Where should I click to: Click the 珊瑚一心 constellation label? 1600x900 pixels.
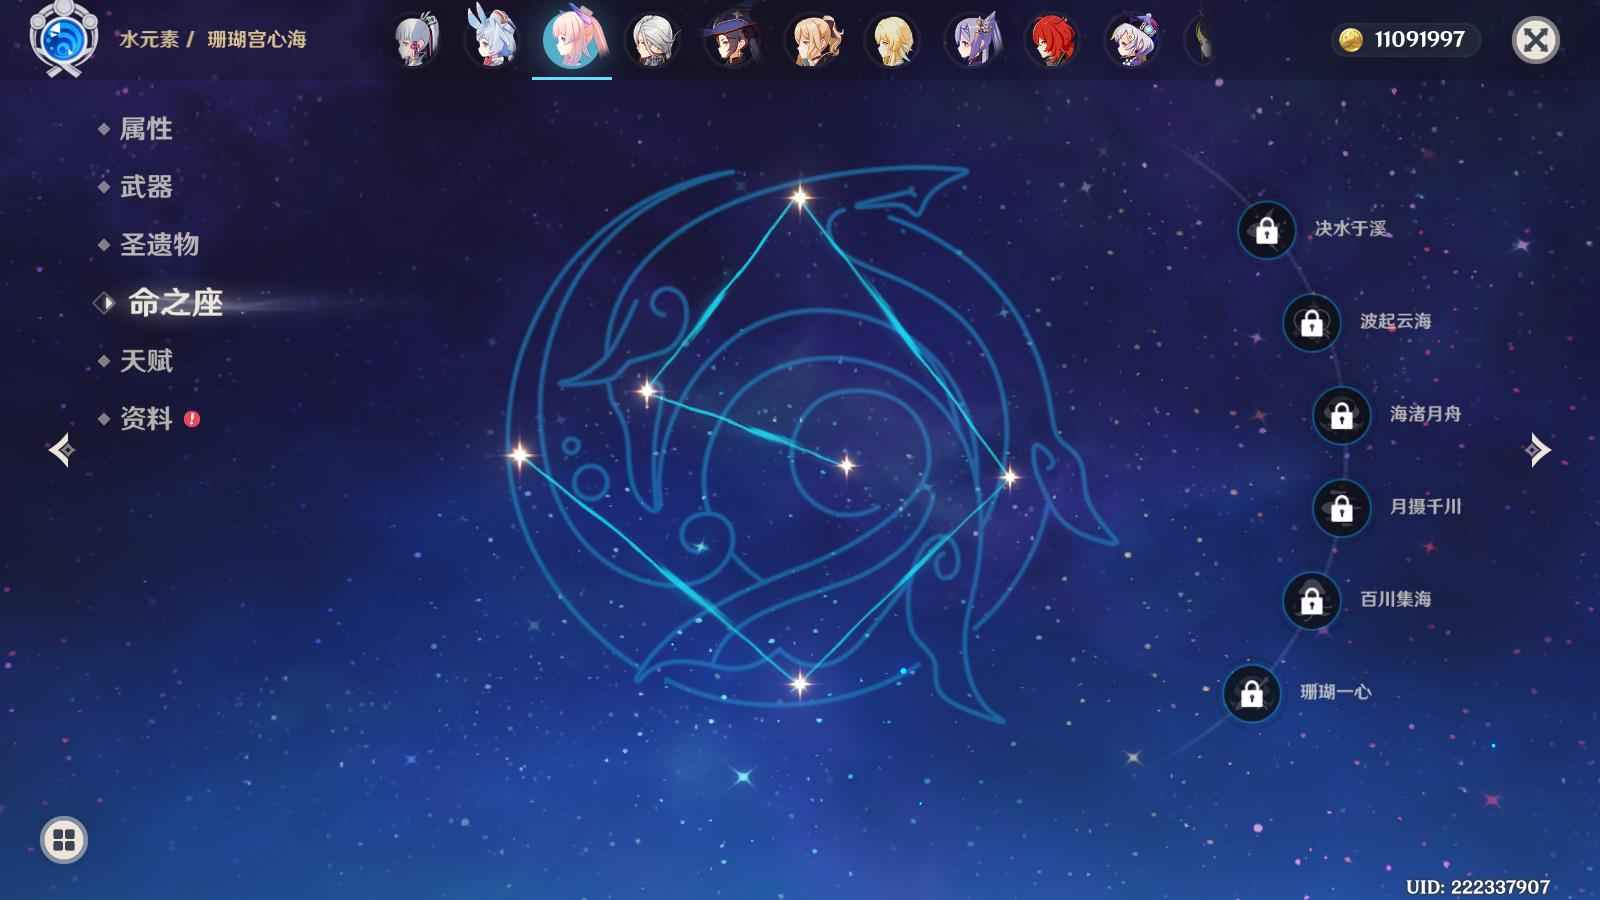click(x=1336, y=692)
